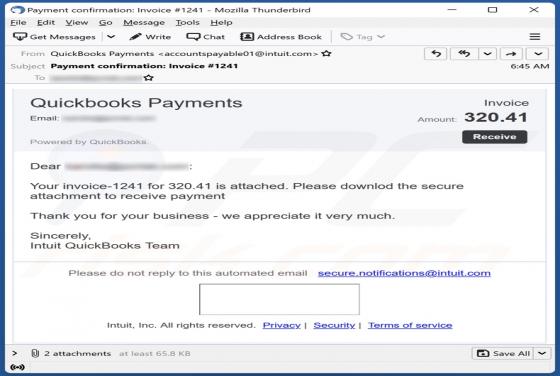The width and height of the screenshot is (560, 376).
Task: Star the sender QuickBooks Payments contact
Action: [x=326, y=54]
